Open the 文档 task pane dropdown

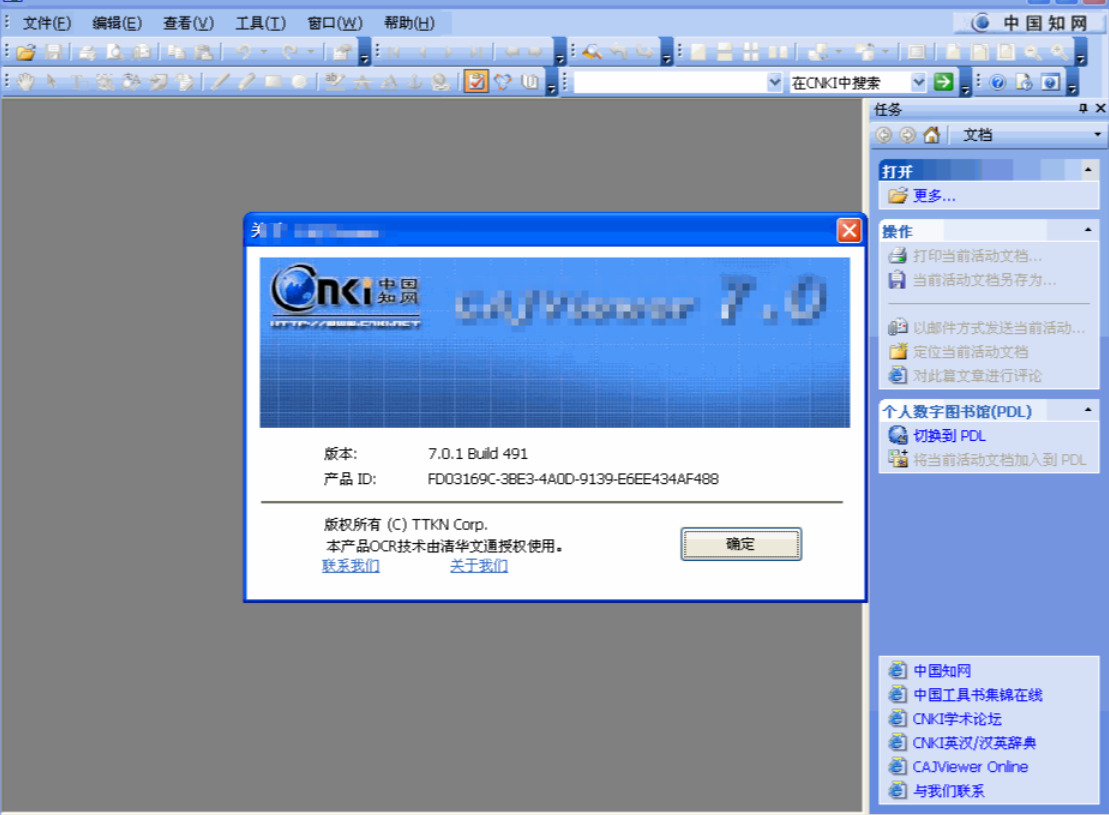[1097, 134]
